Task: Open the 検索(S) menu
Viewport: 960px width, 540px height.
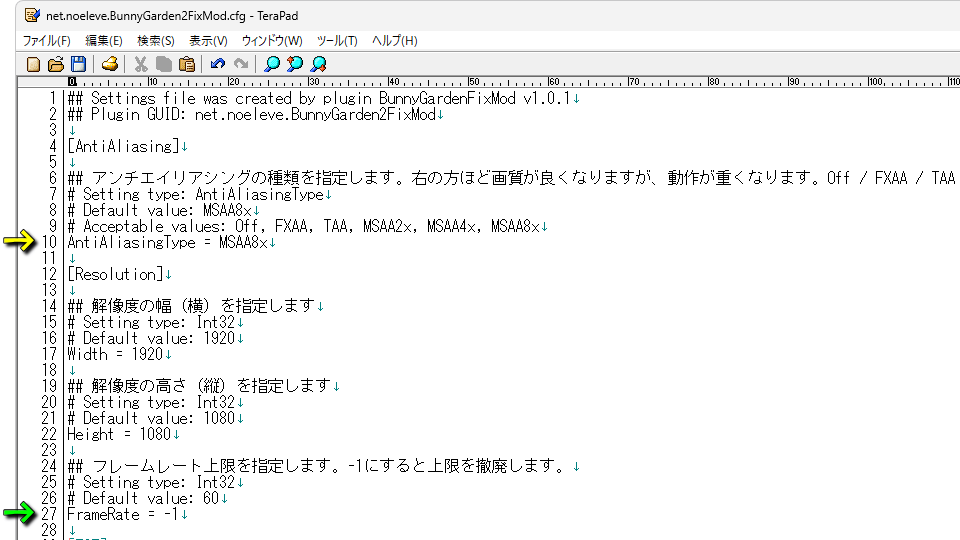Action: [156, 41]
